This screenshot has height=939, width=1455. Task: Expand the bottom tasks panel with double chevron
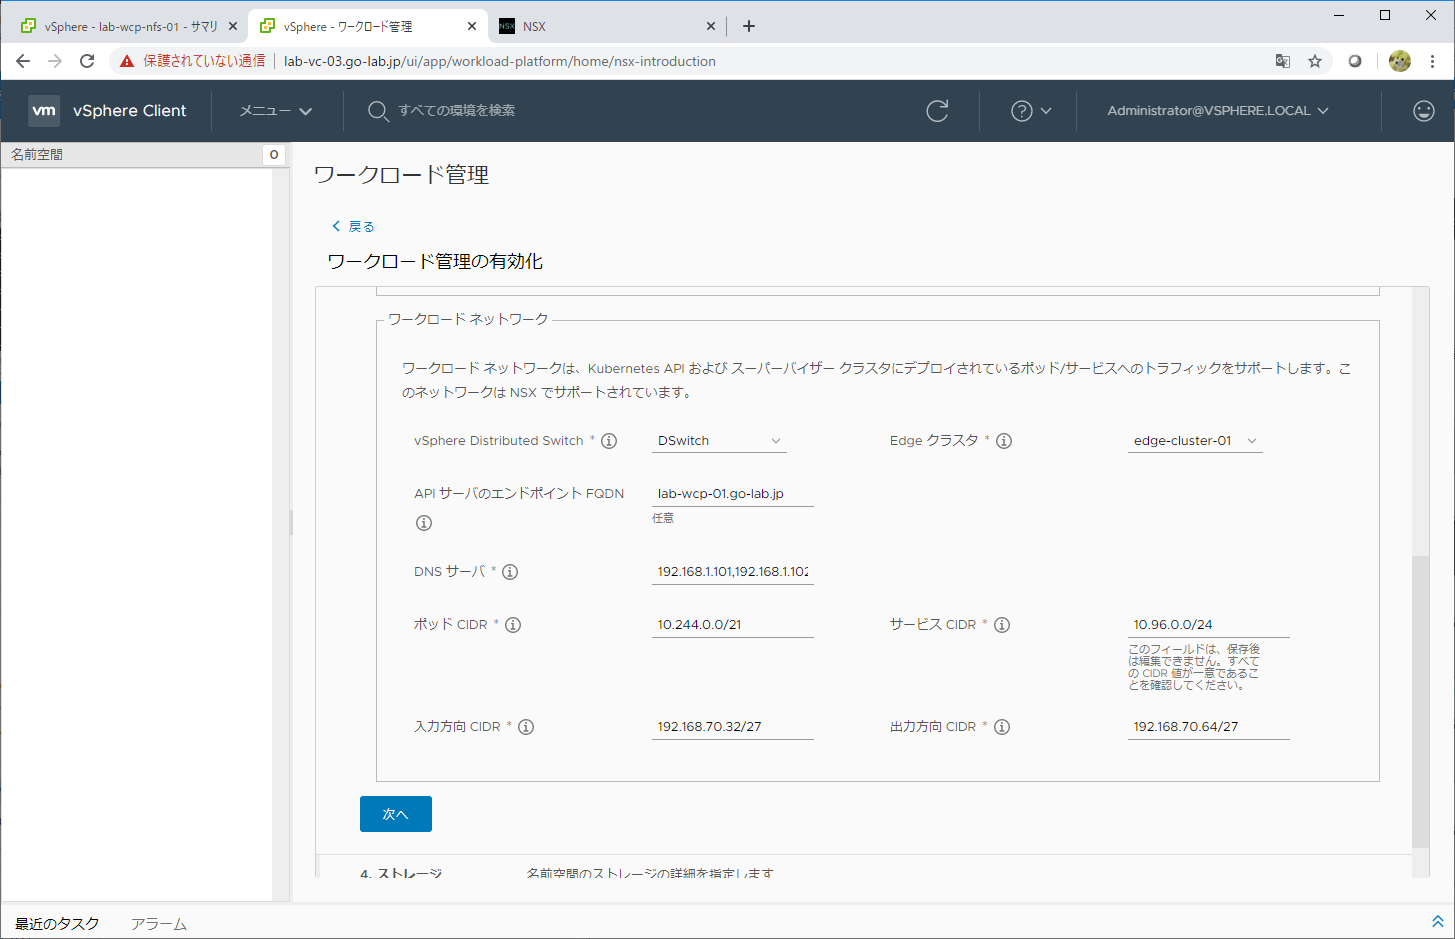[x=1437, y=921]
